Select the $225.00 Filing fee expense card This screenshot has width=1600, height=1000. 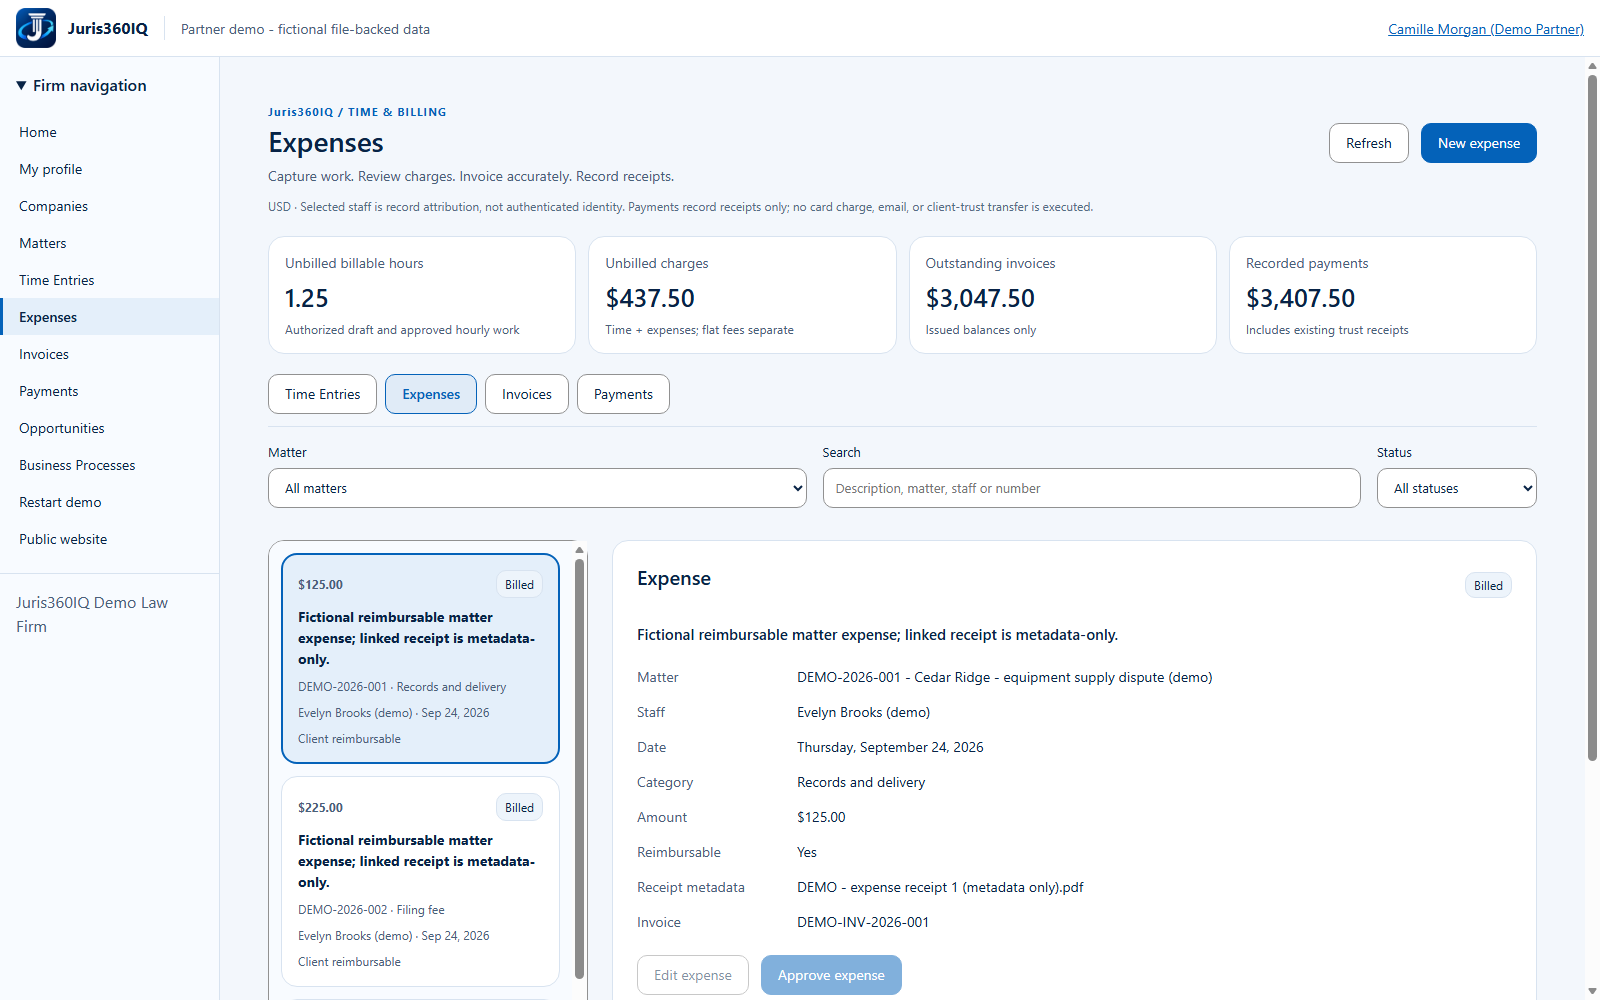point(420,881)
